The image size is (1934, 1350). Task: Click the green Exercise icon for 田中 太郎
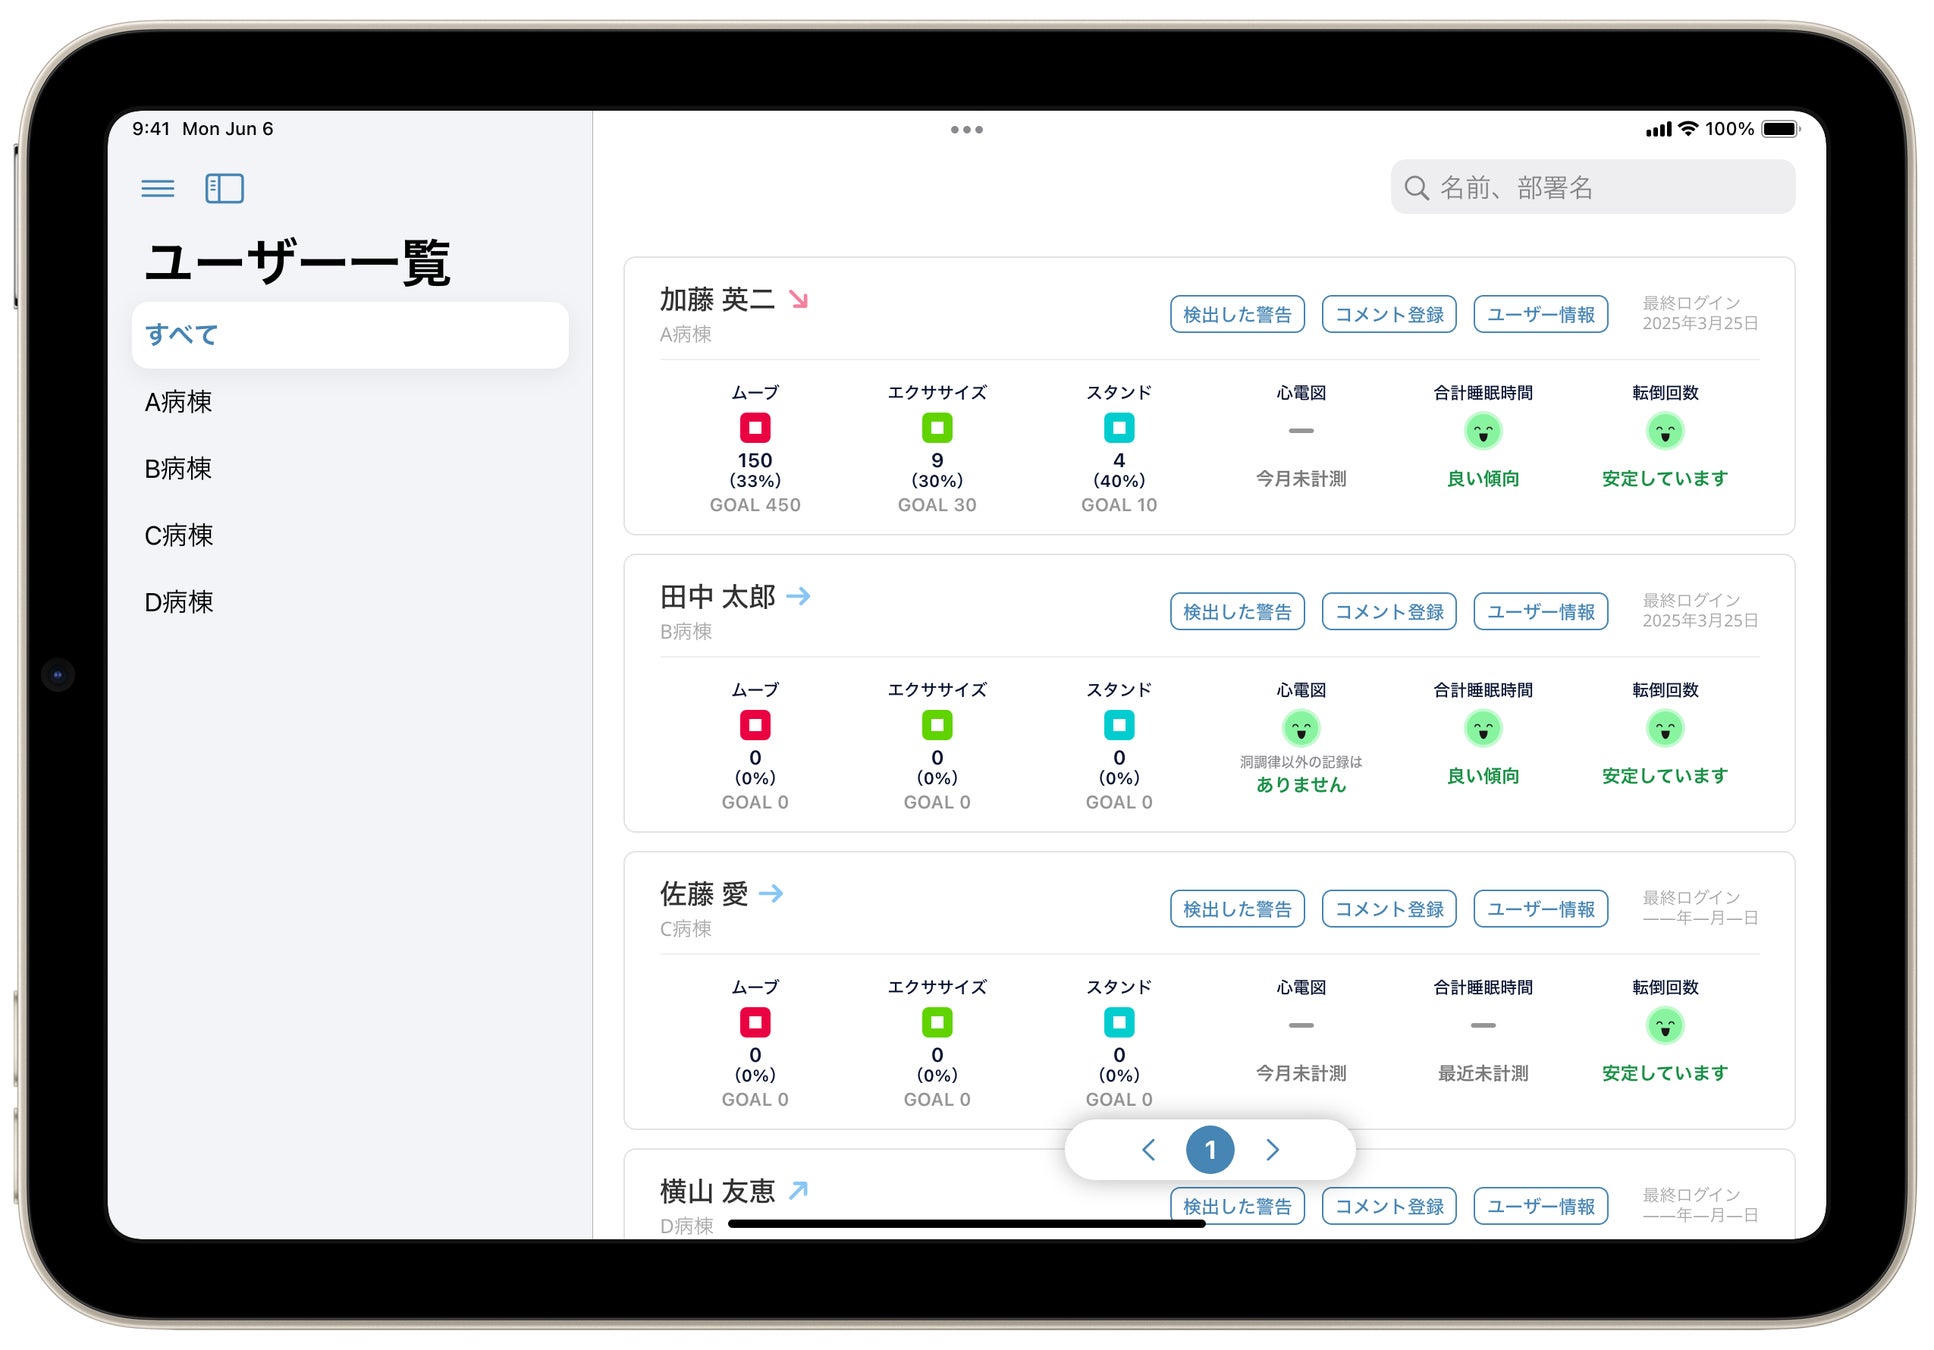pyautogui.click(x=937, y=725)
